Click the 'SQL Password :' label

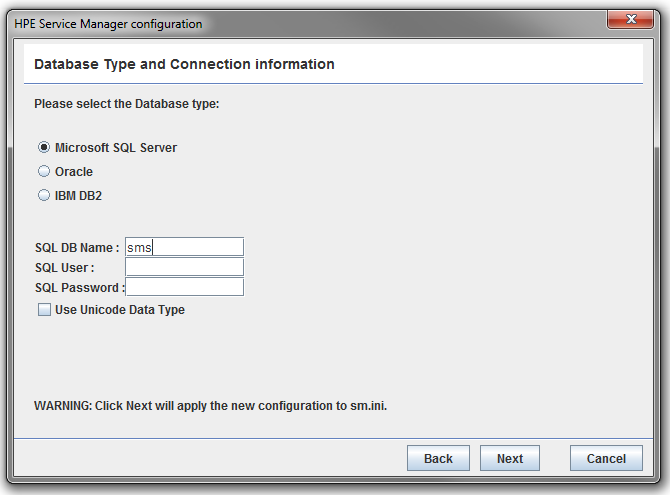pyautogui.click(x=80, y=288)
